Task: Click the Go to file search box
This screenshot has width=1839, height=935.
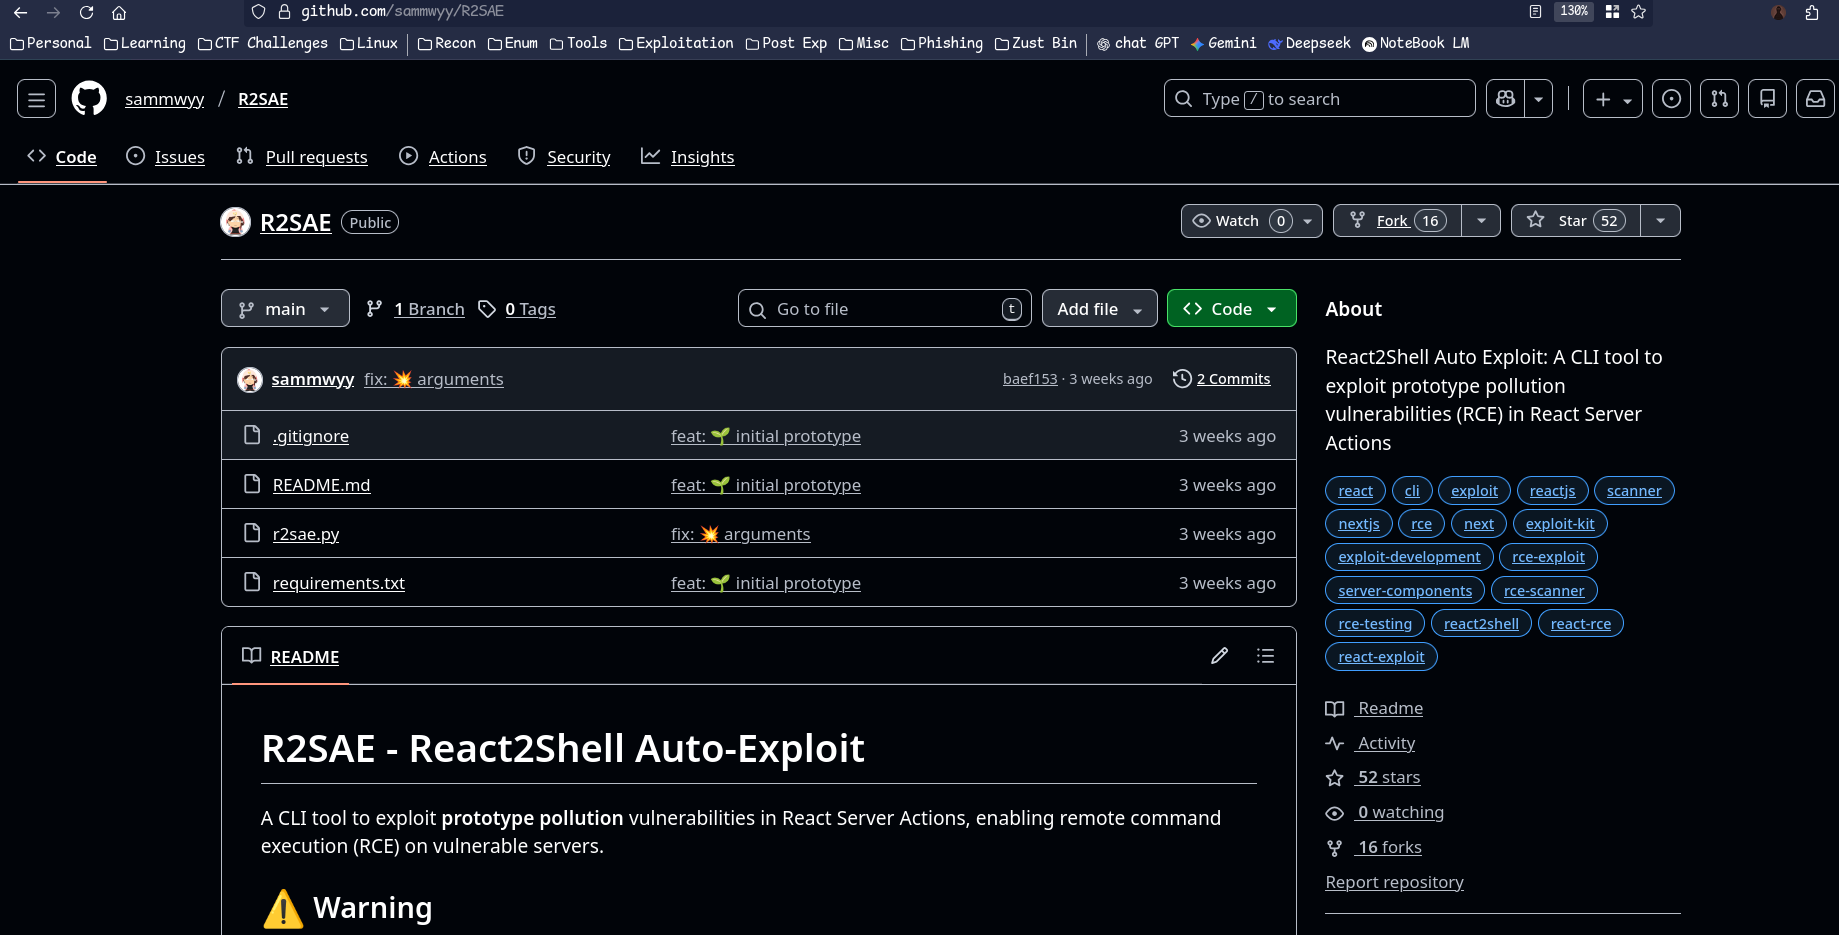Action: click(885, 308)
